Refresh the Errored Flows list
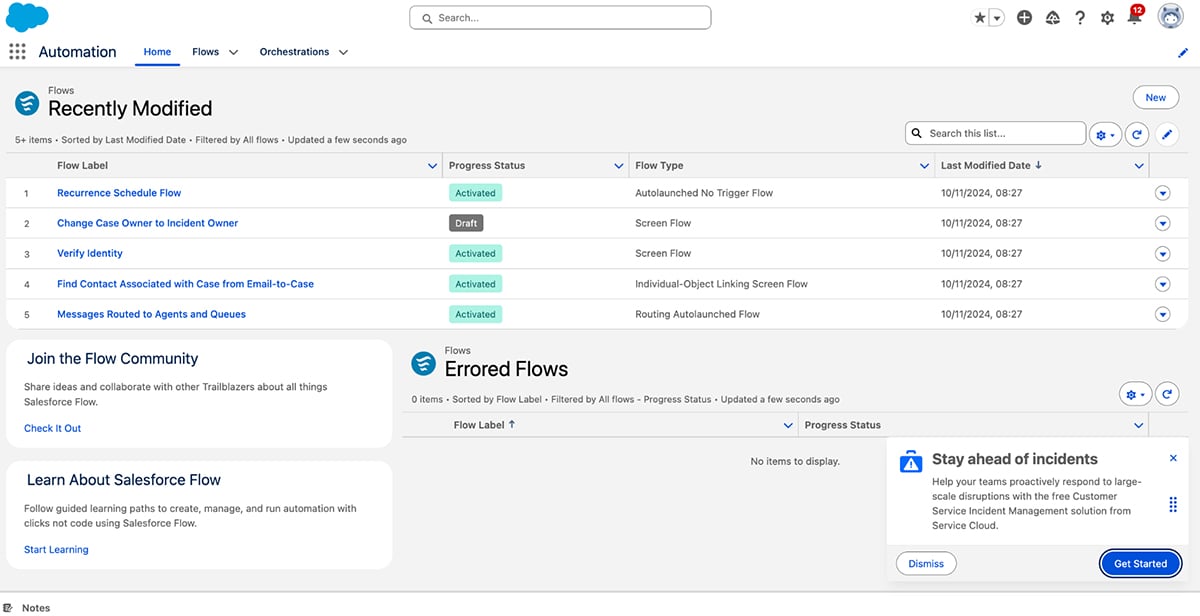Viewport: 1200px width, 616px height. coord(1167,393)
